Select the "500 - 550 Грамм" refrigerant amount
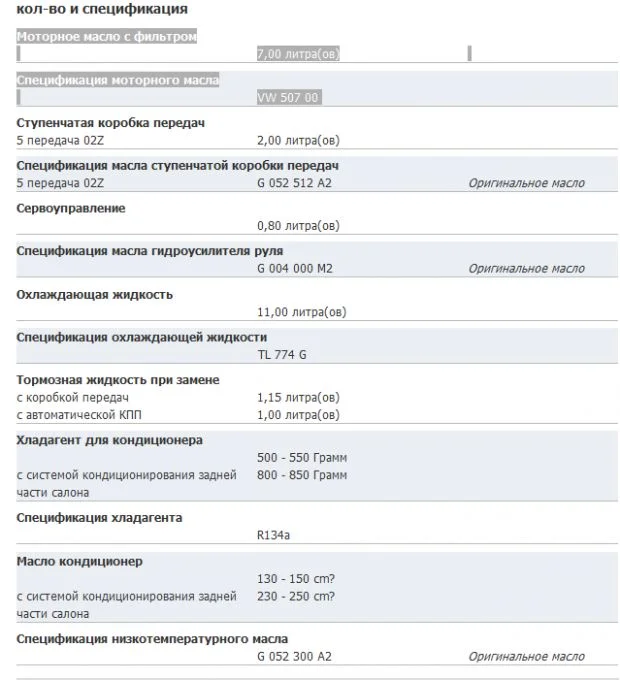This screenshot has height=680, width=620. tap(302, 457)
